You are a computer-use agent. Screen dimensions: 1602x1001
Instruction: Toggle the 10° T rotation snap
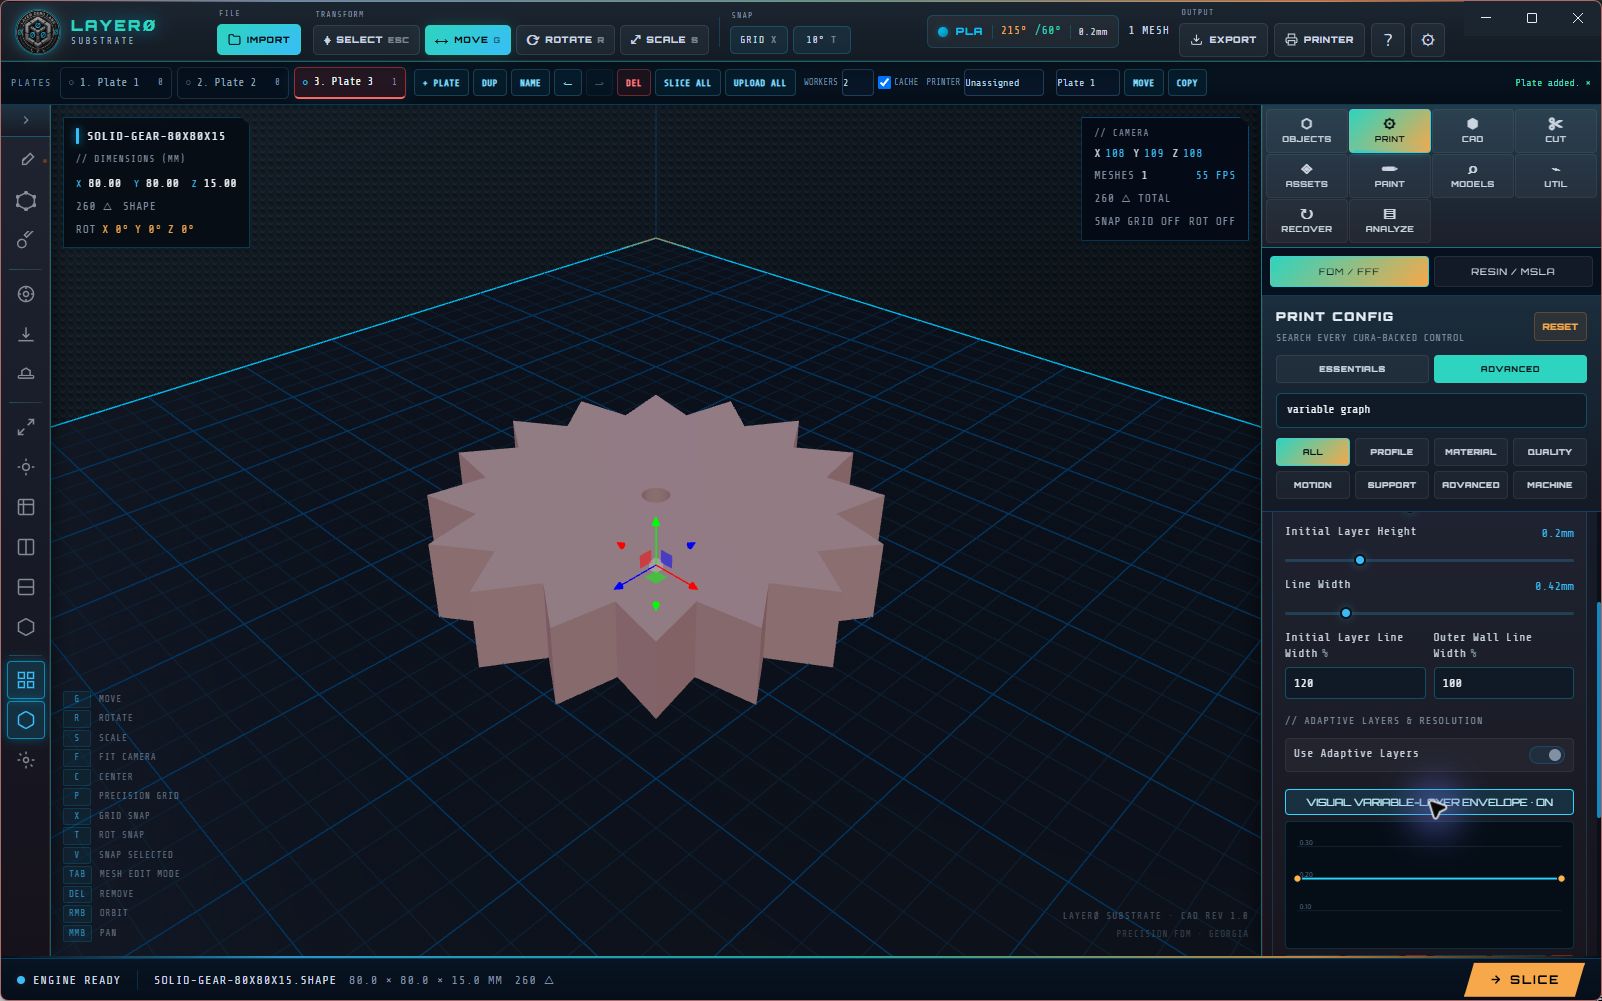click(821, 40)
